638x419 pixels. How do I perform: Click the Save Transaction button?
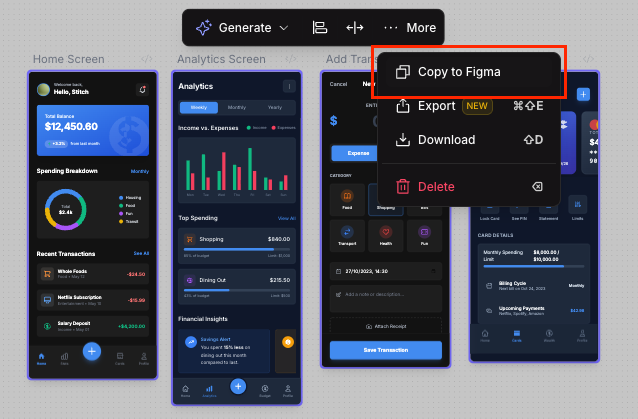click(385, 349)
